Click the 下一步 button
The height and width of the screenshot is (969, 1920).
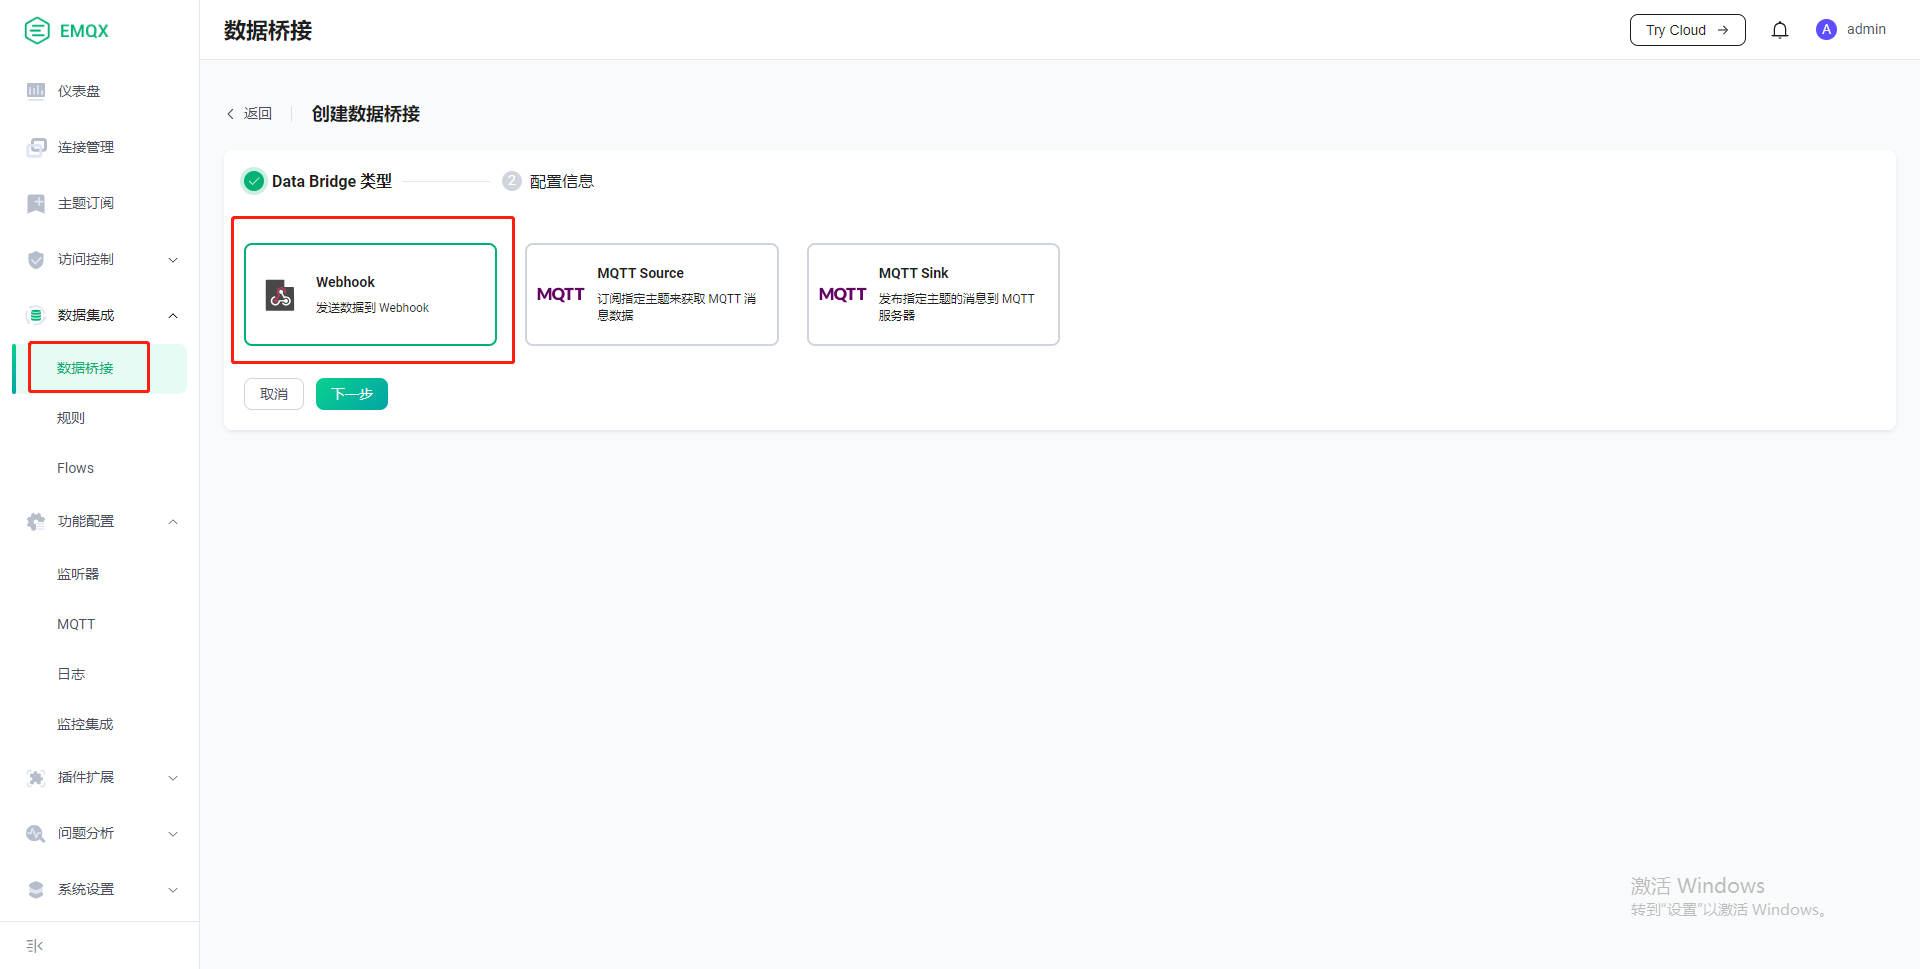coord(352,394)
